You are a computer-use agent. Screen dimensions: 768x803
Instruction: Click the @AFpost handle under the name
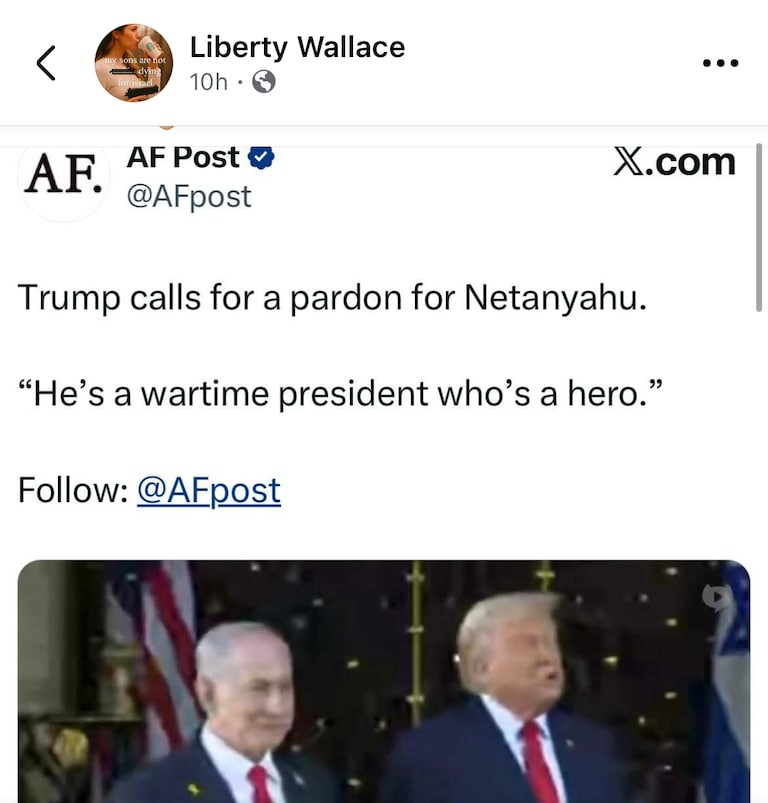click(189, 197)
